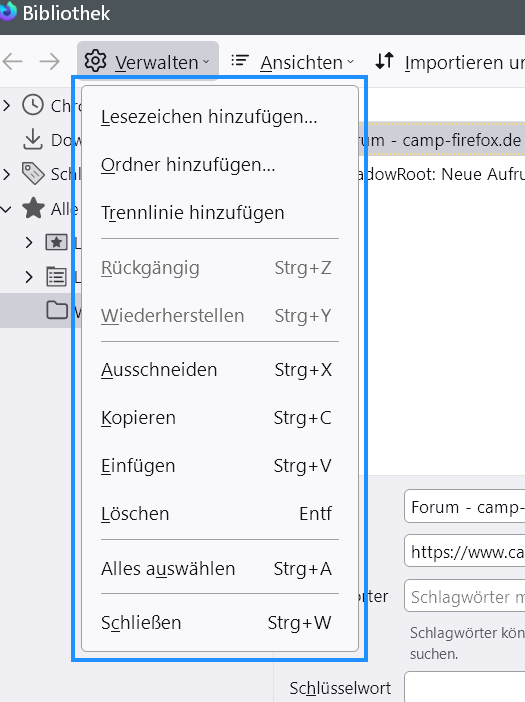Select the tags icon in the sidebar
The image size is (525, 702).
[33, 173]
